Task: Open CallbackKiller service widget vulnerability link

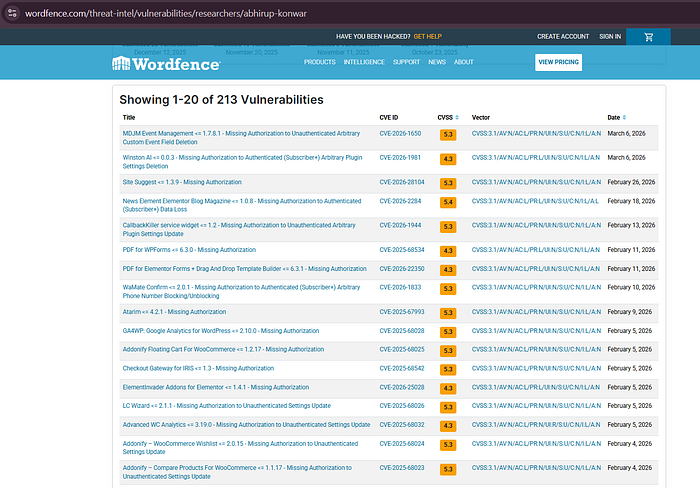Action: pyautogui.click(x=239, y=229)
